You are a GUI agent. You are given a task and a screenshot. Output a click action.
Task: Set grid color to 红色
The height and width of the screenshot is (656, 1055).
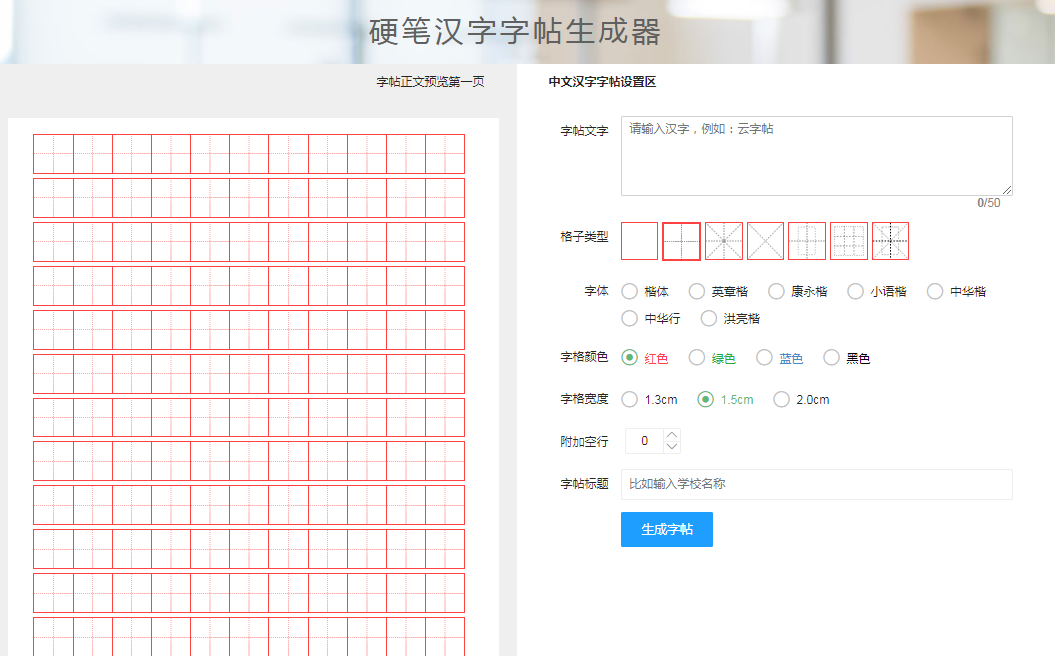pyautogui.click(x=645, y=358)
